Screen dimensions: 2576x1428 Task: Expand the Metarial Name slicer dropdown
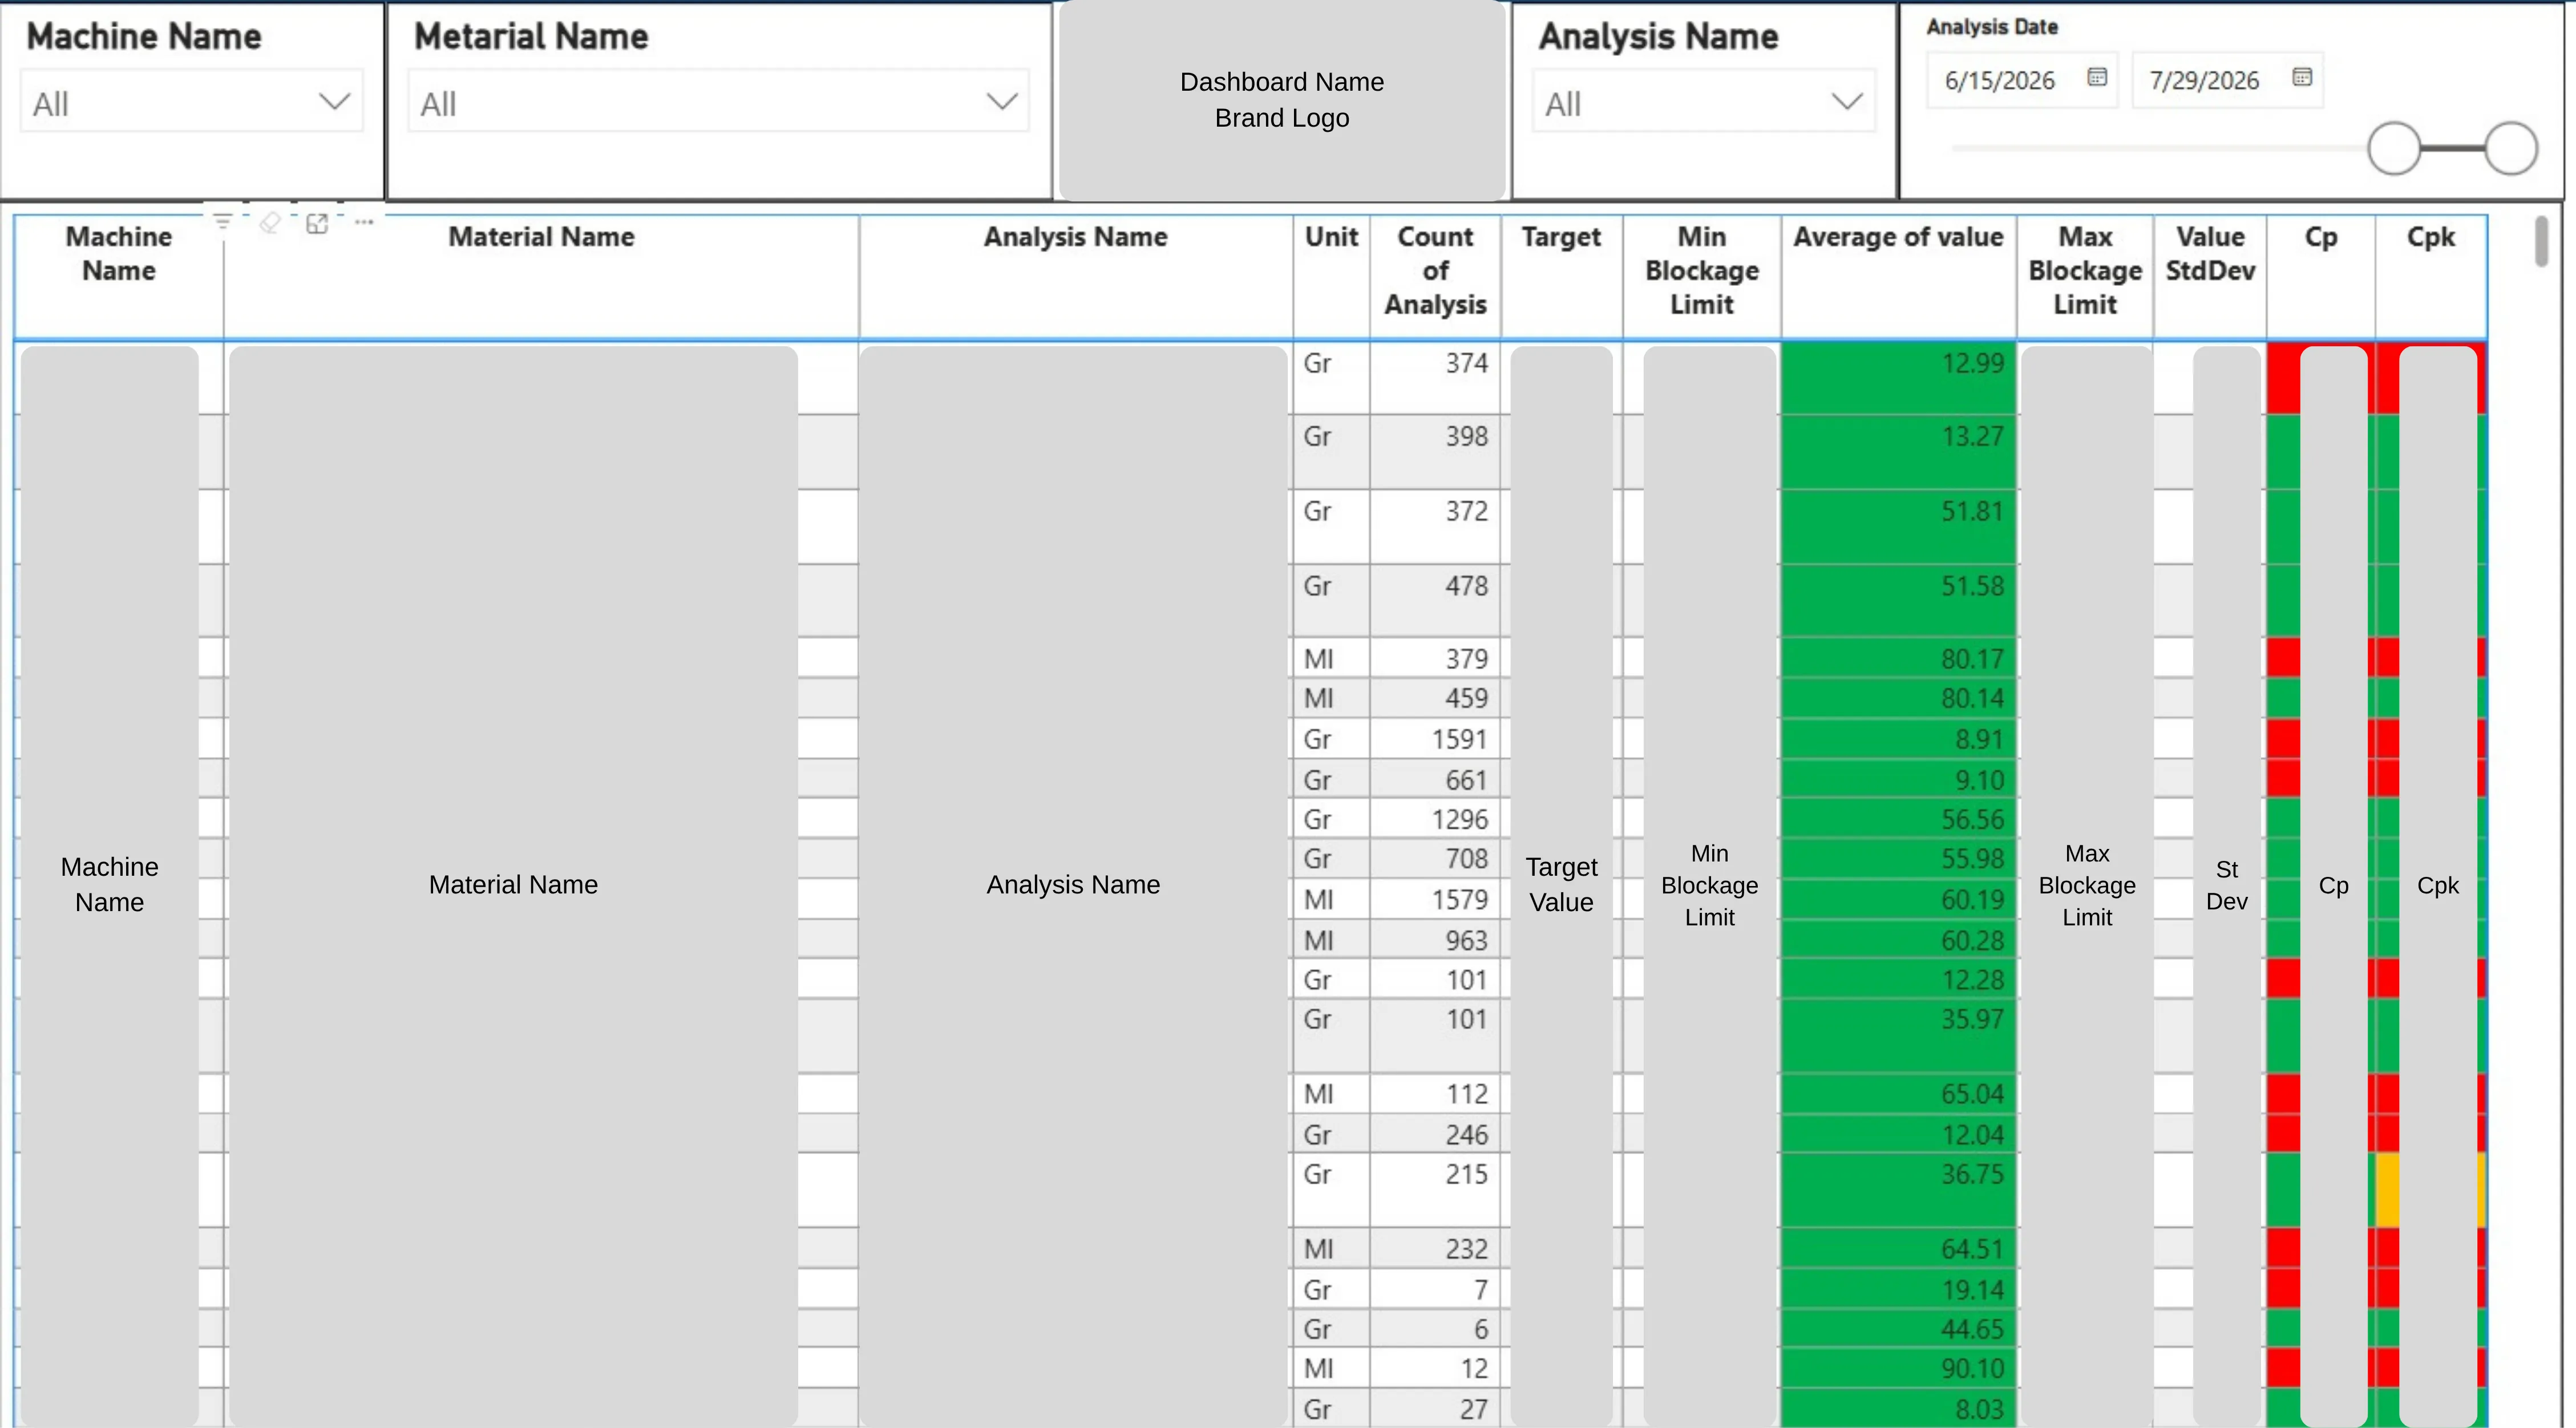tap(1002, 102)
